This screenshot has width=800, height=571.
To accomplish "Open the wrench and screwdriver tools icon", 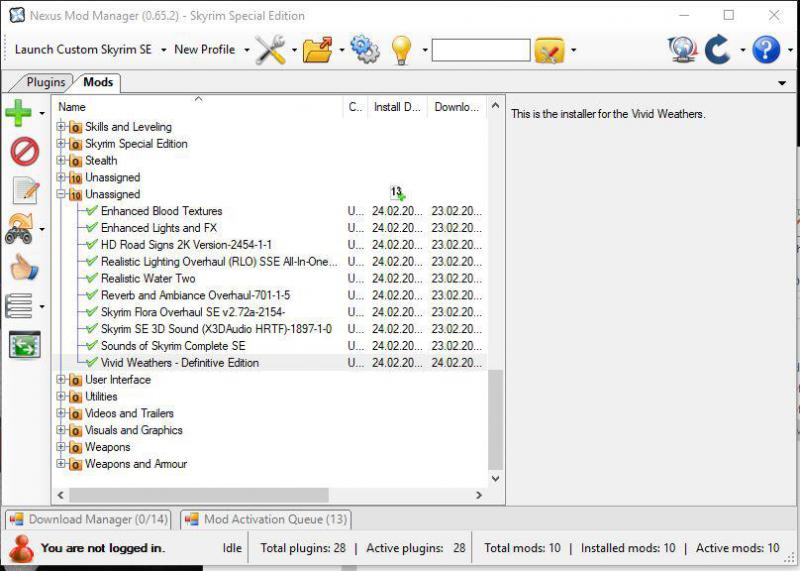I will [270, 50].
